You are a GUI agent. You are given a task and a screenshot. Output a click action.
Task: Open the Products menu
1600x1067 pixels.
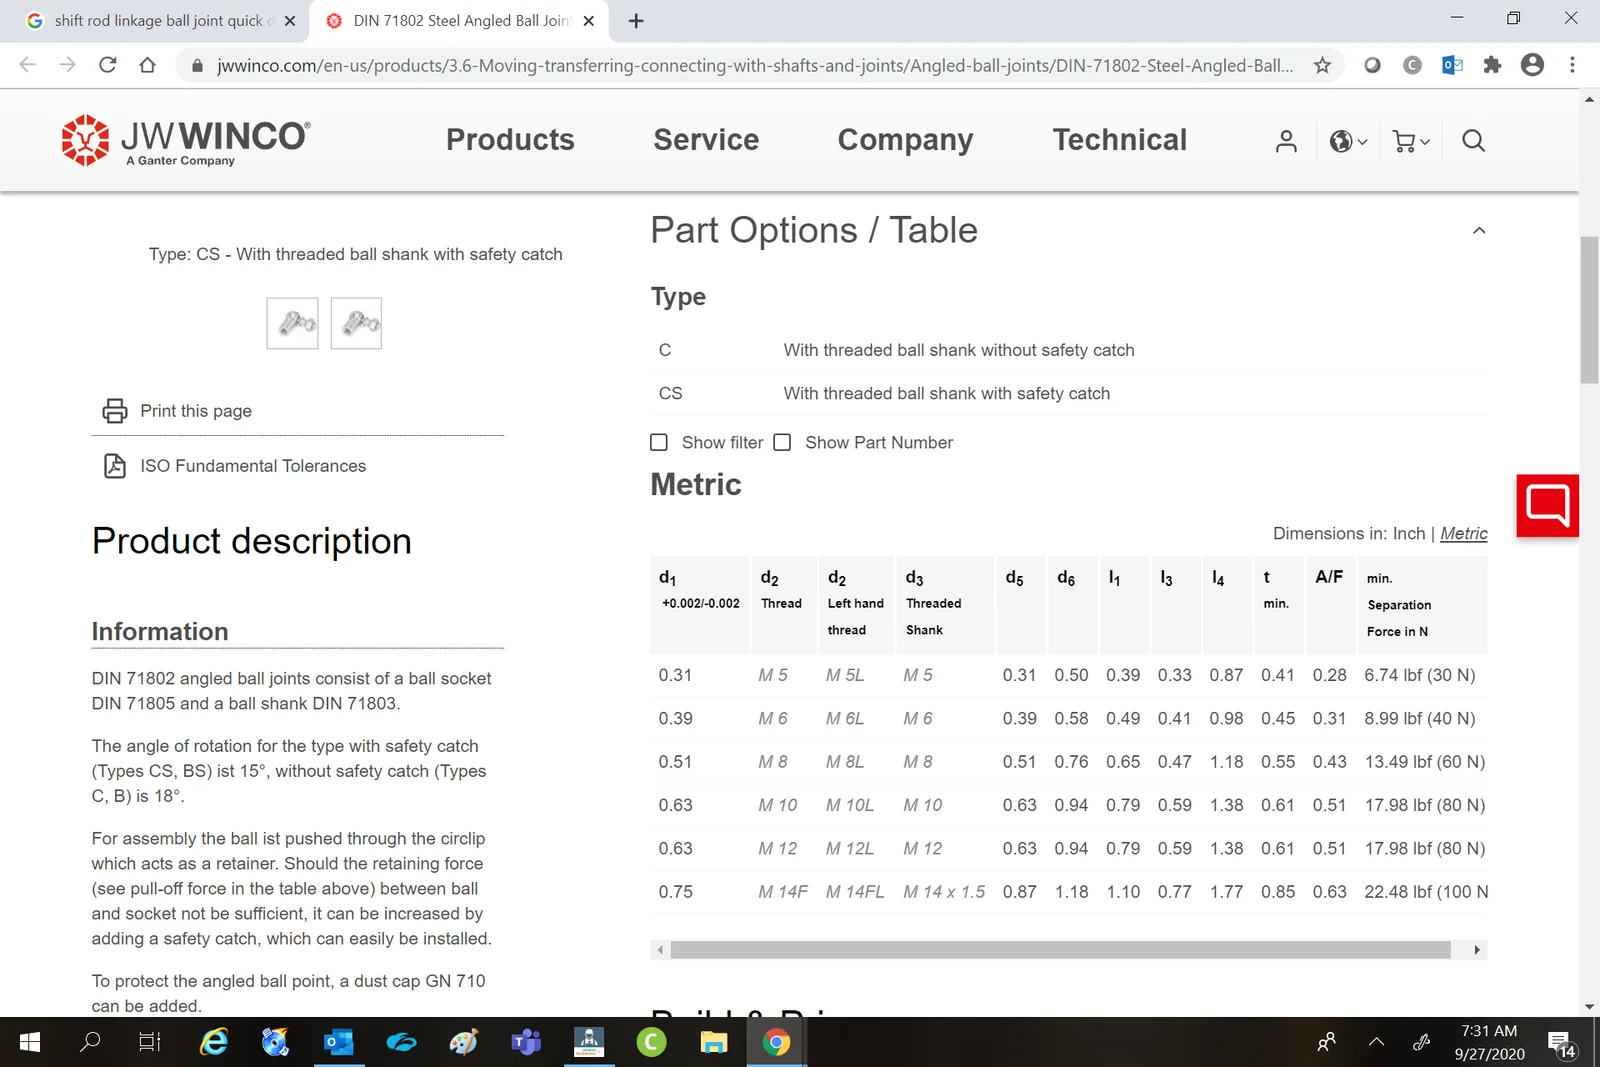pos(510,140)
